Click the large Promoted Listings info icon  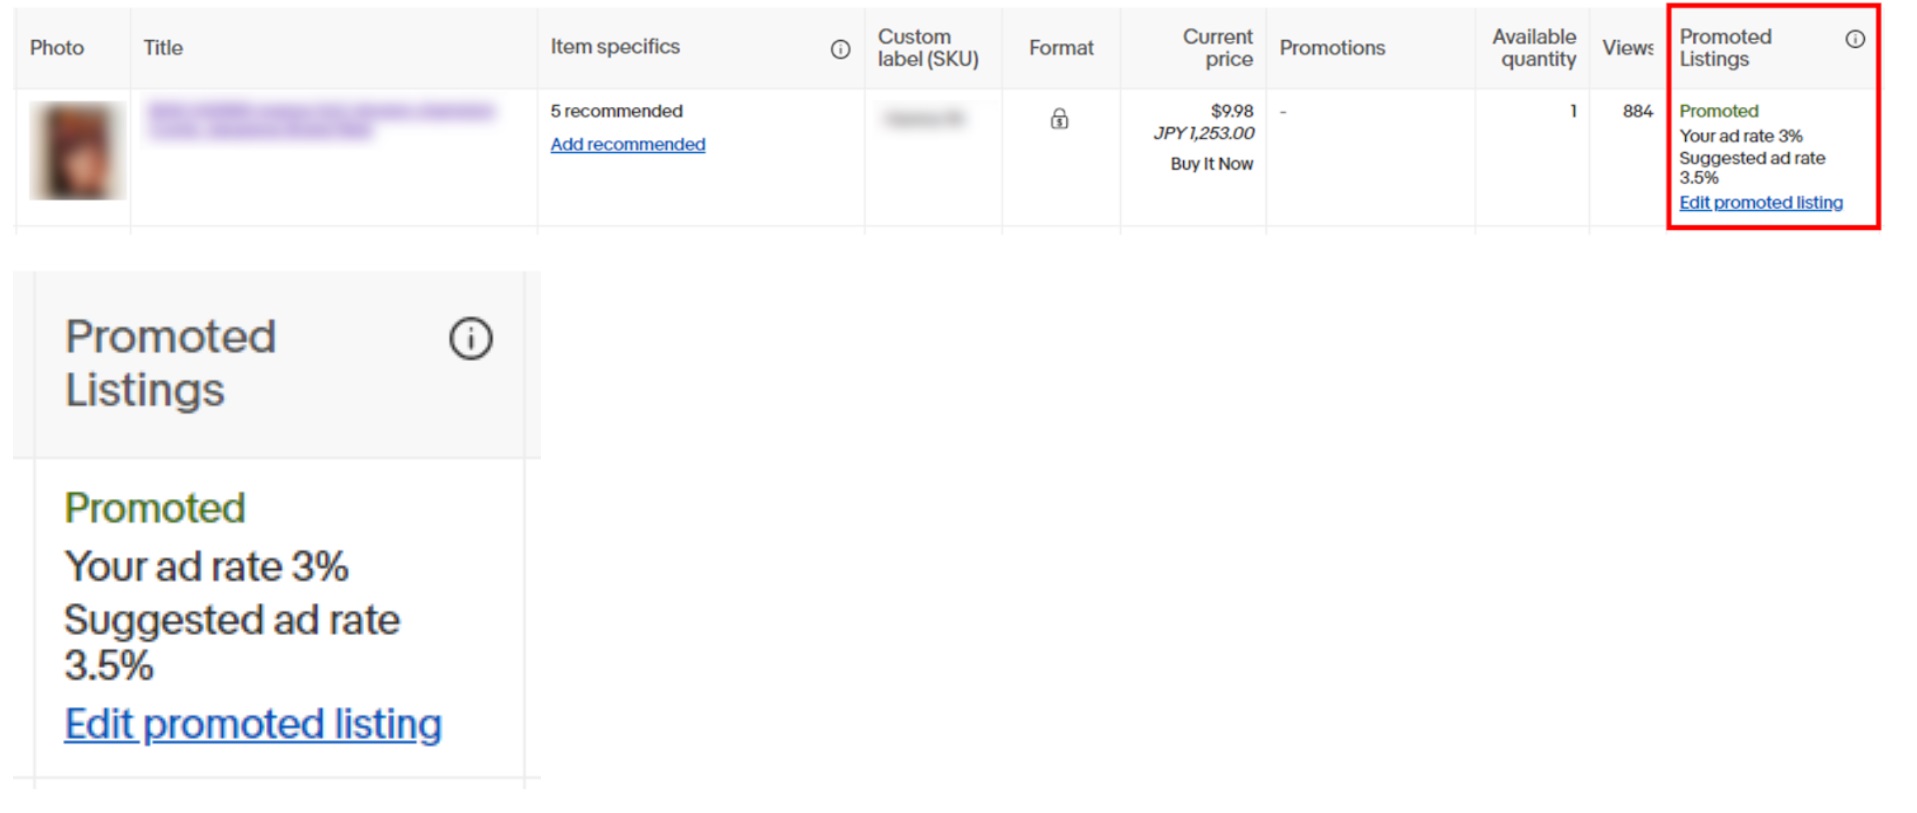click(x=471, y=338)
